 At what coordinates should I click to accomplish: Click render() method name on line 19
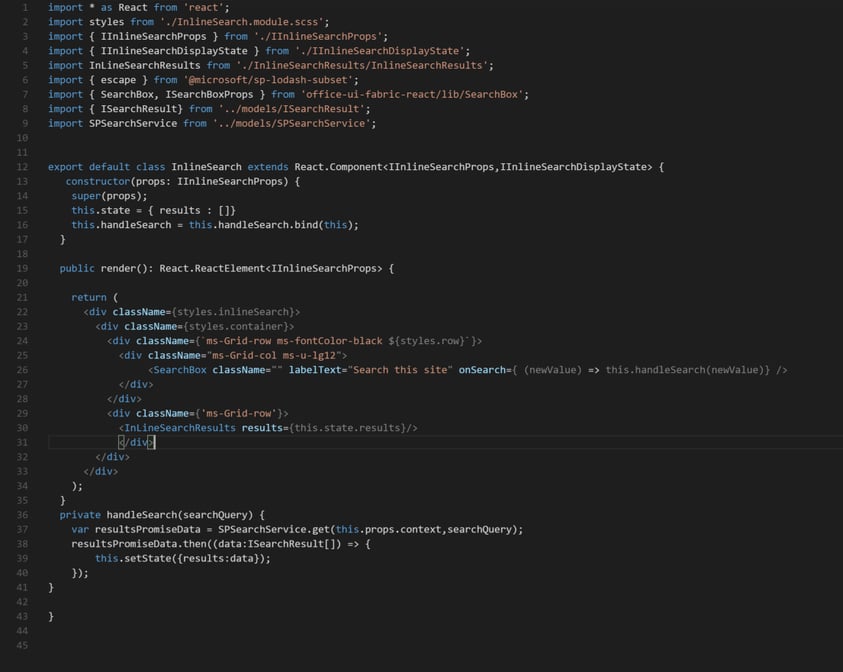[124, 268]
